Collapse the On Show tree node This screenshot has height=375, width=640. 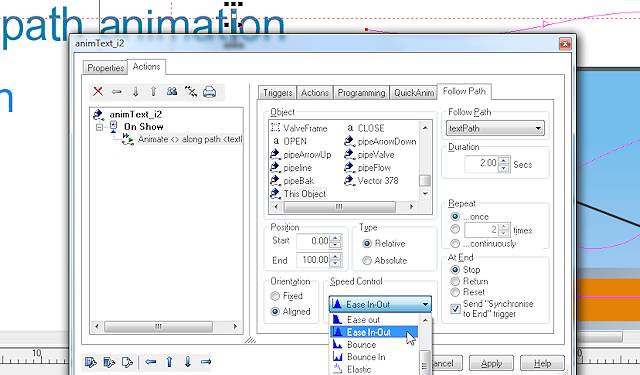(99, 127)
